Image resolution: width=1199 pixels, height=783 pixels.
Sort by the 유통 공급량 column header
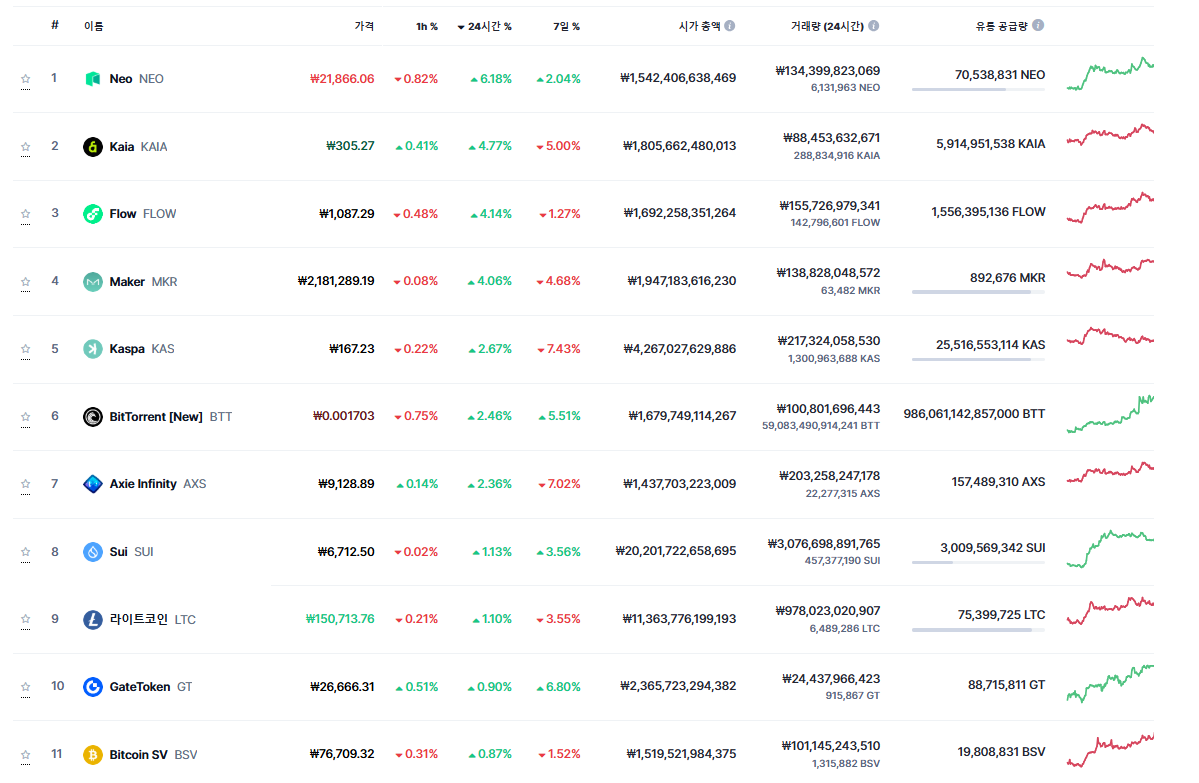1001,26
